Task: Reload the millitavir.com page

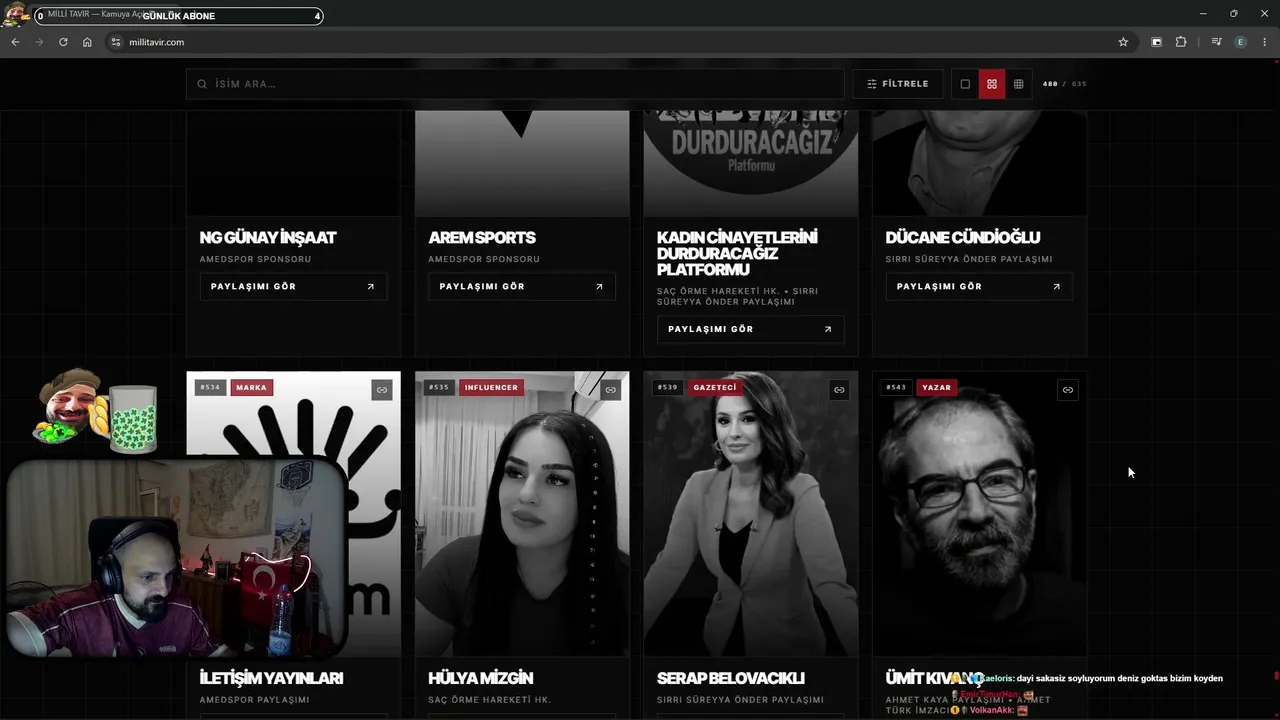Action: pos(63,42)
